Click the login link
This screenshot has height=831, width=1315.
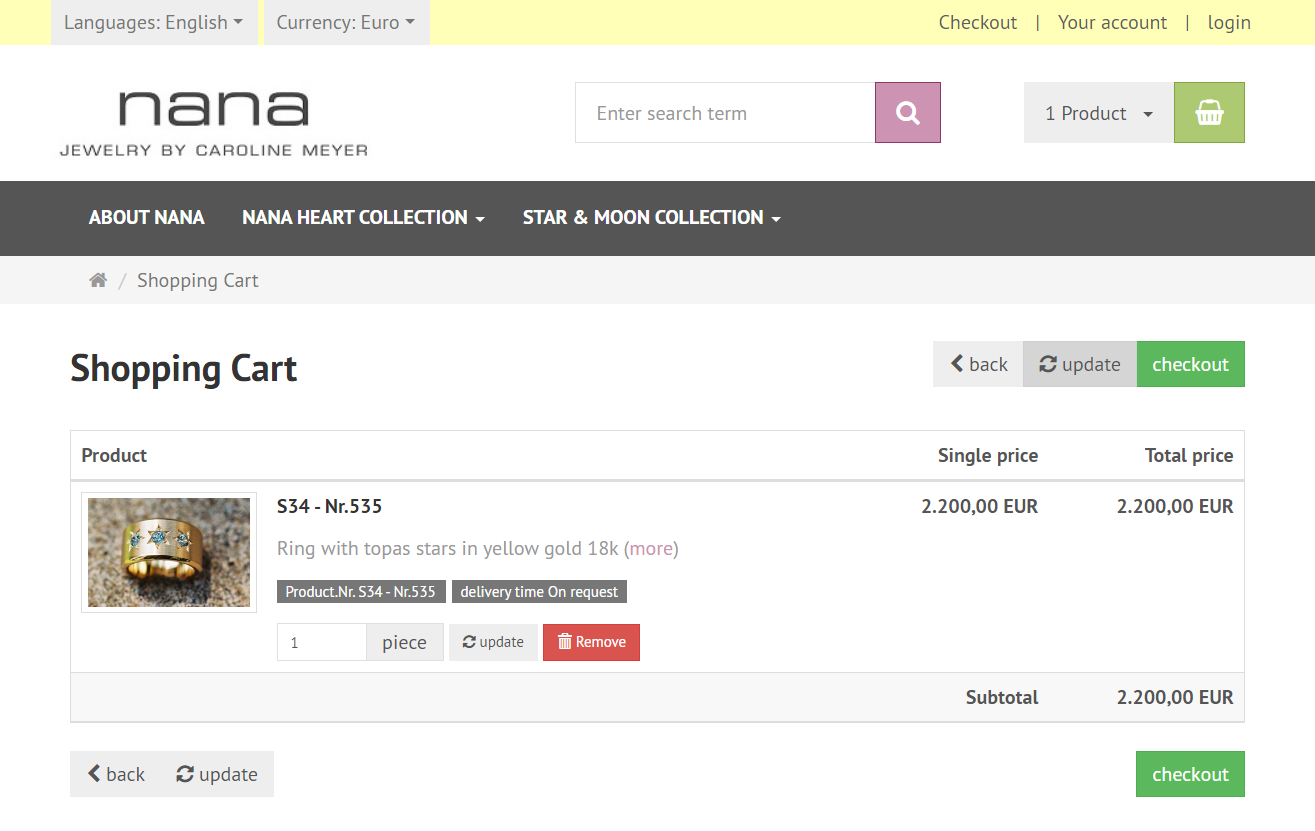coord(1229,22)
